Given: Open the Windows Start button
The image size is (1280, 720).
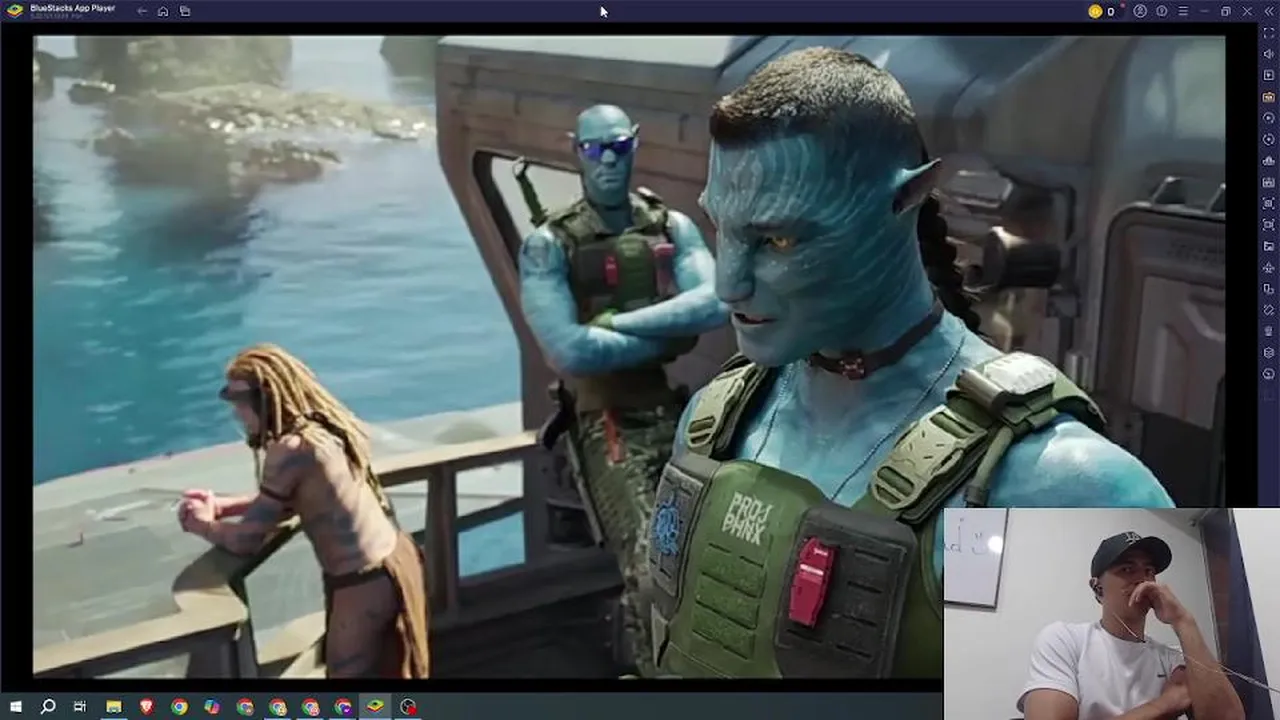Looking at the screenshot, I should tap(15, 707).
